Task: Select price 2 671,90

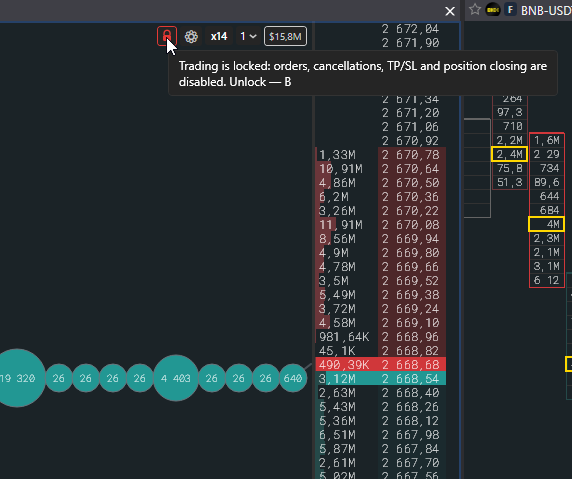Action: point(411,43)
